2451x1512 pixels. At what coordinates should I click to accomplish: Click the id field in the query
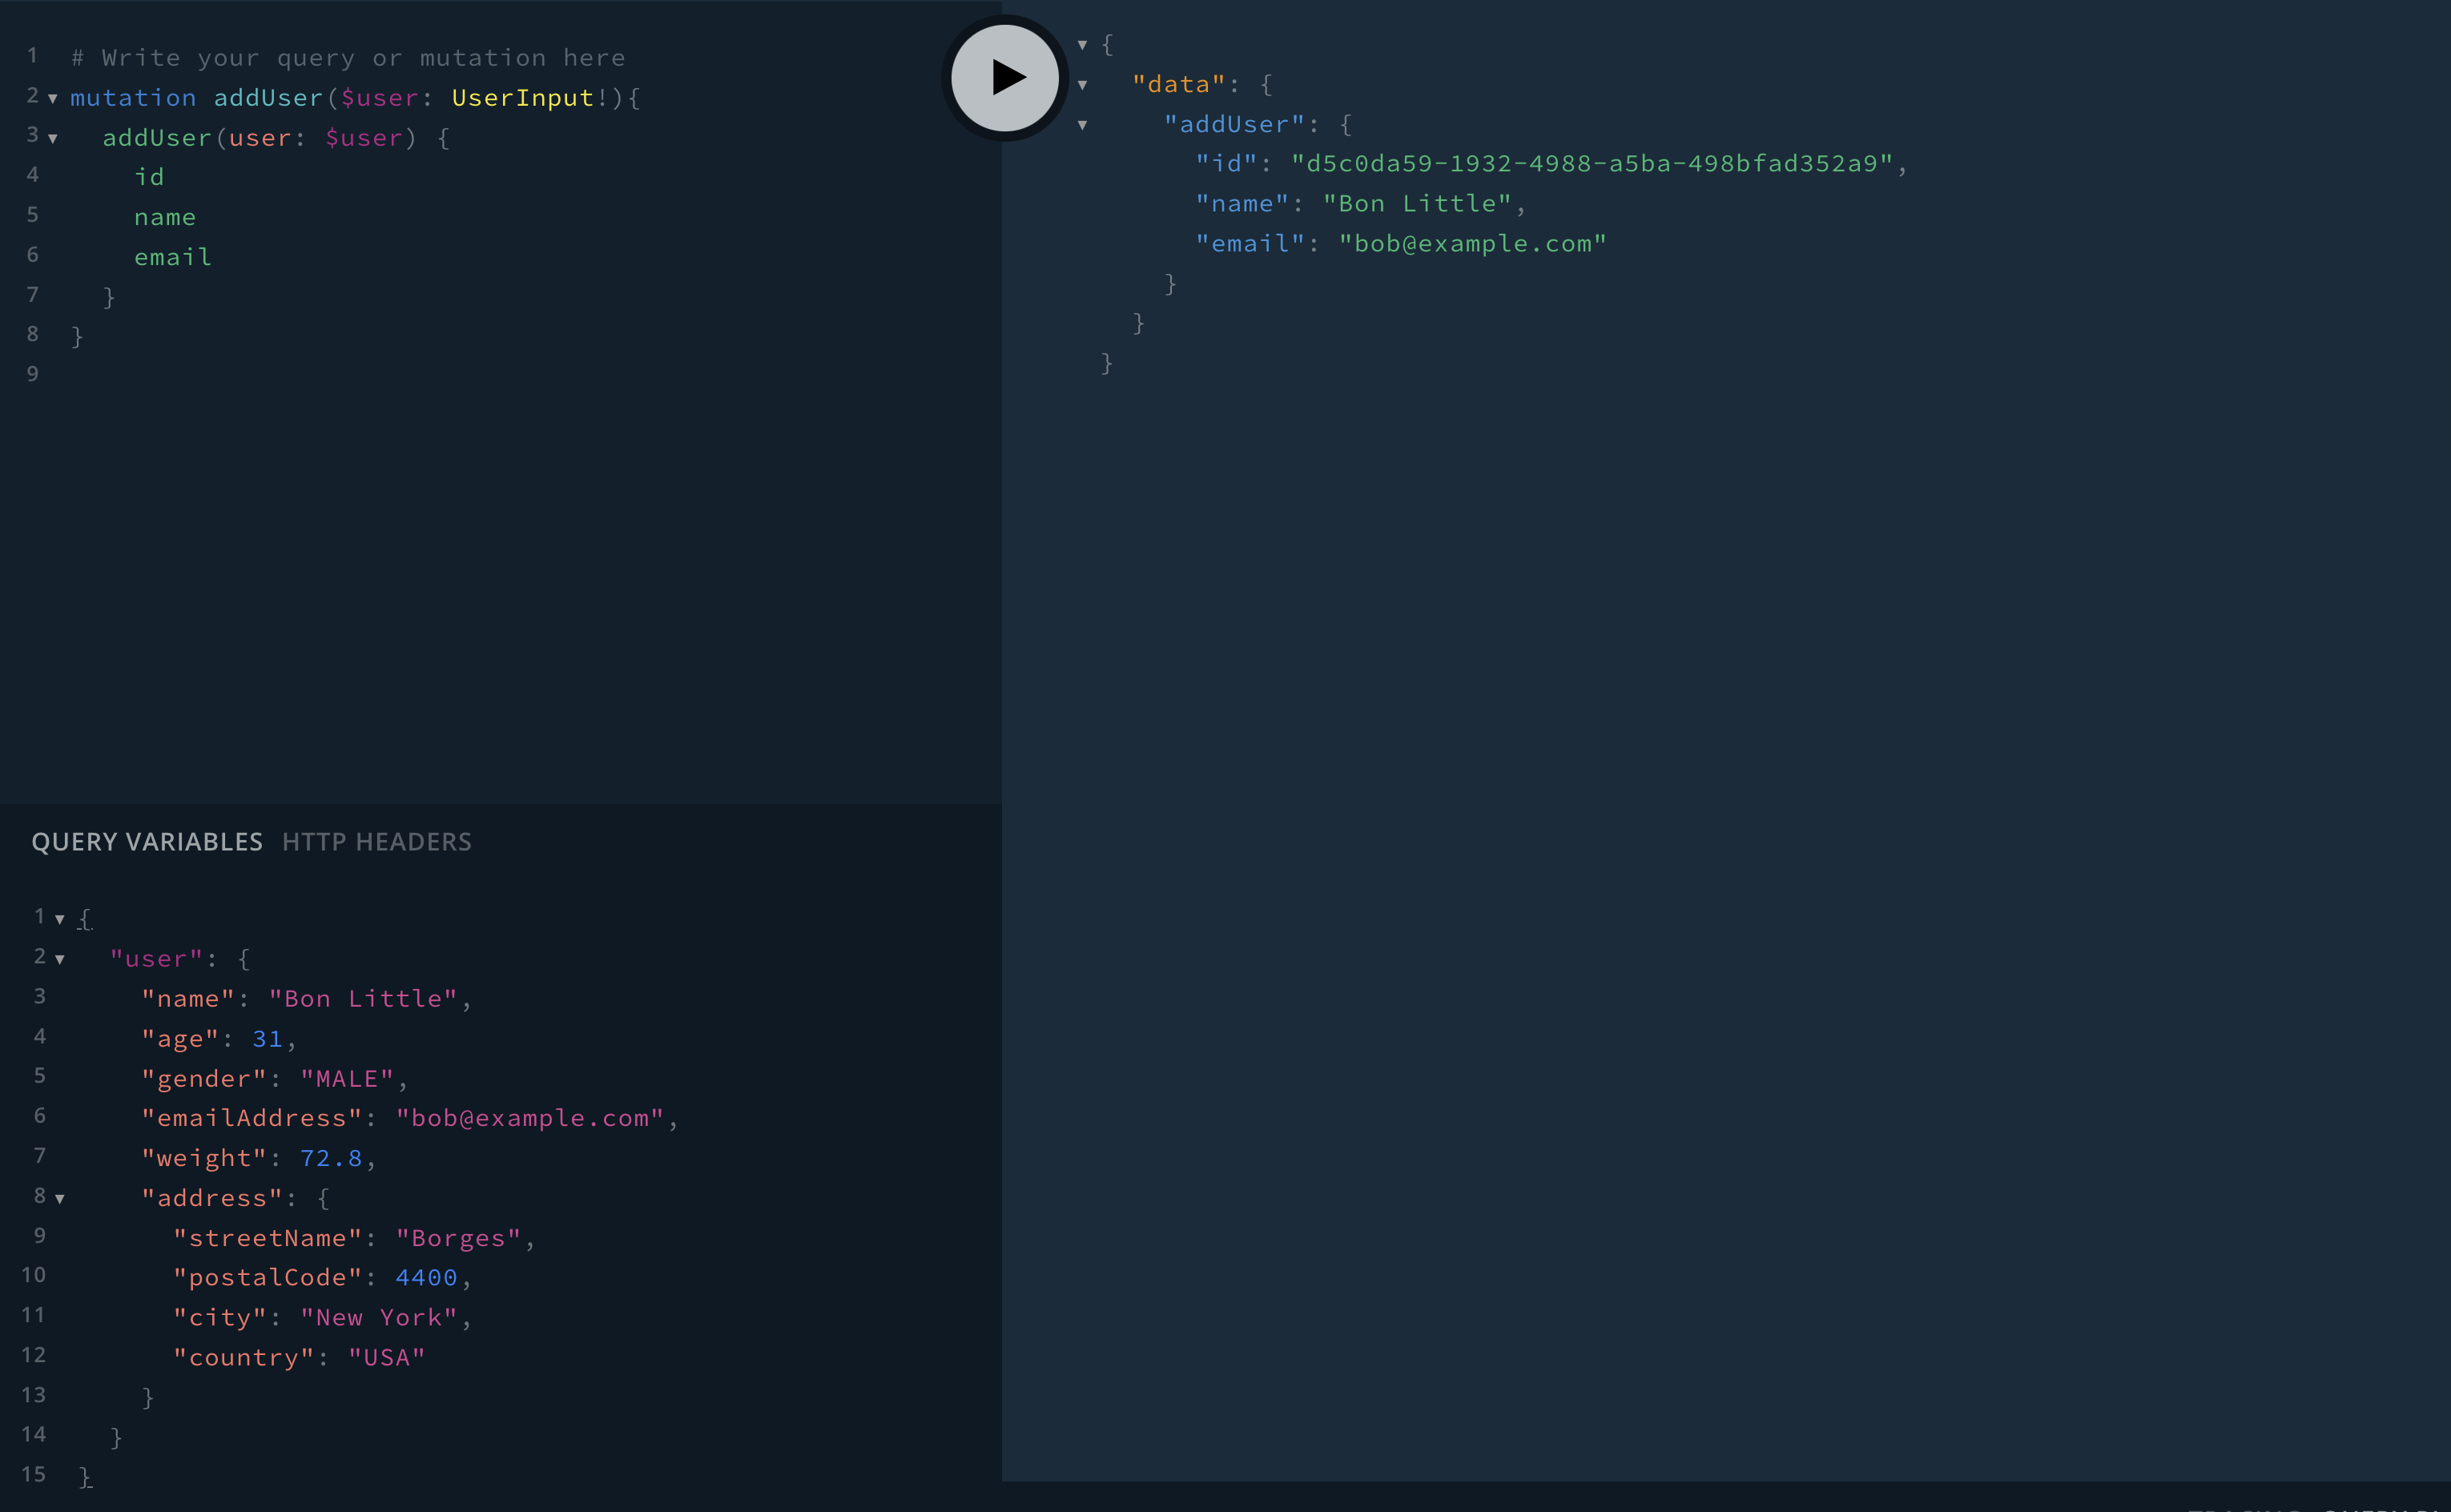(x=149, y=177)
